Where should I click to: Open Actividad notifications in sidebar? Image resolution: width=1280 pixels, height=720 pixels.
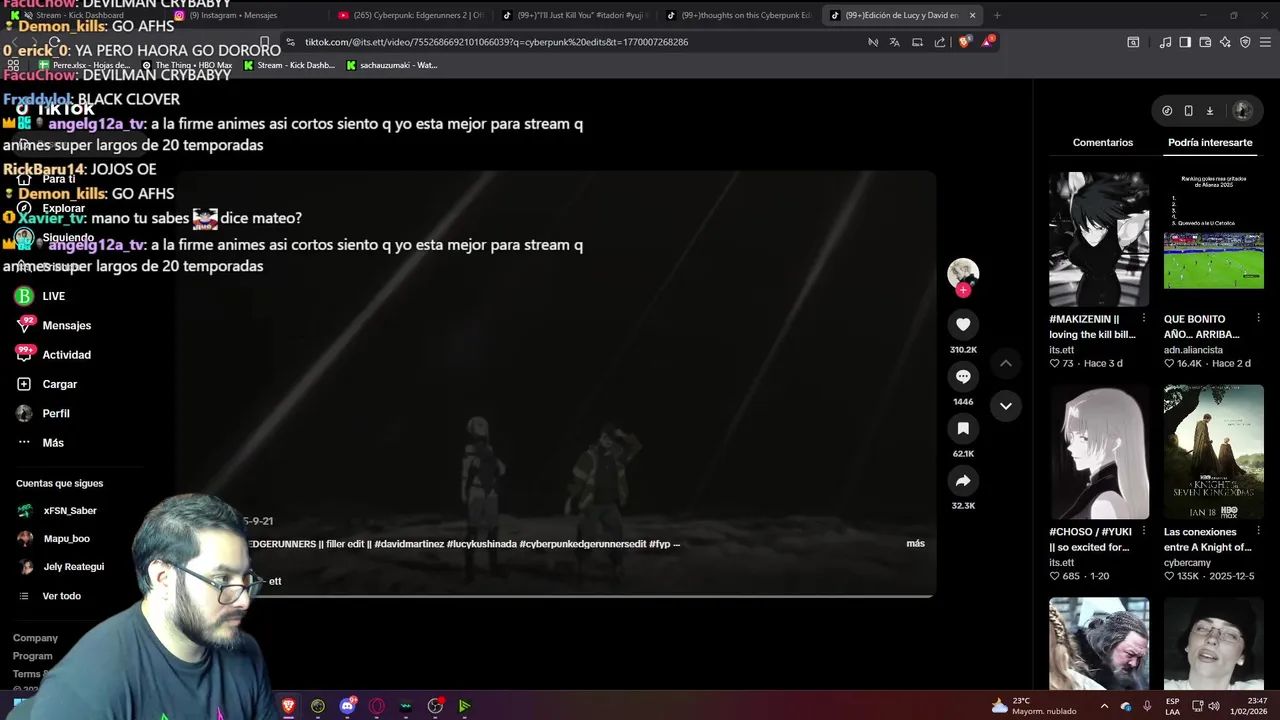point(54,355)
